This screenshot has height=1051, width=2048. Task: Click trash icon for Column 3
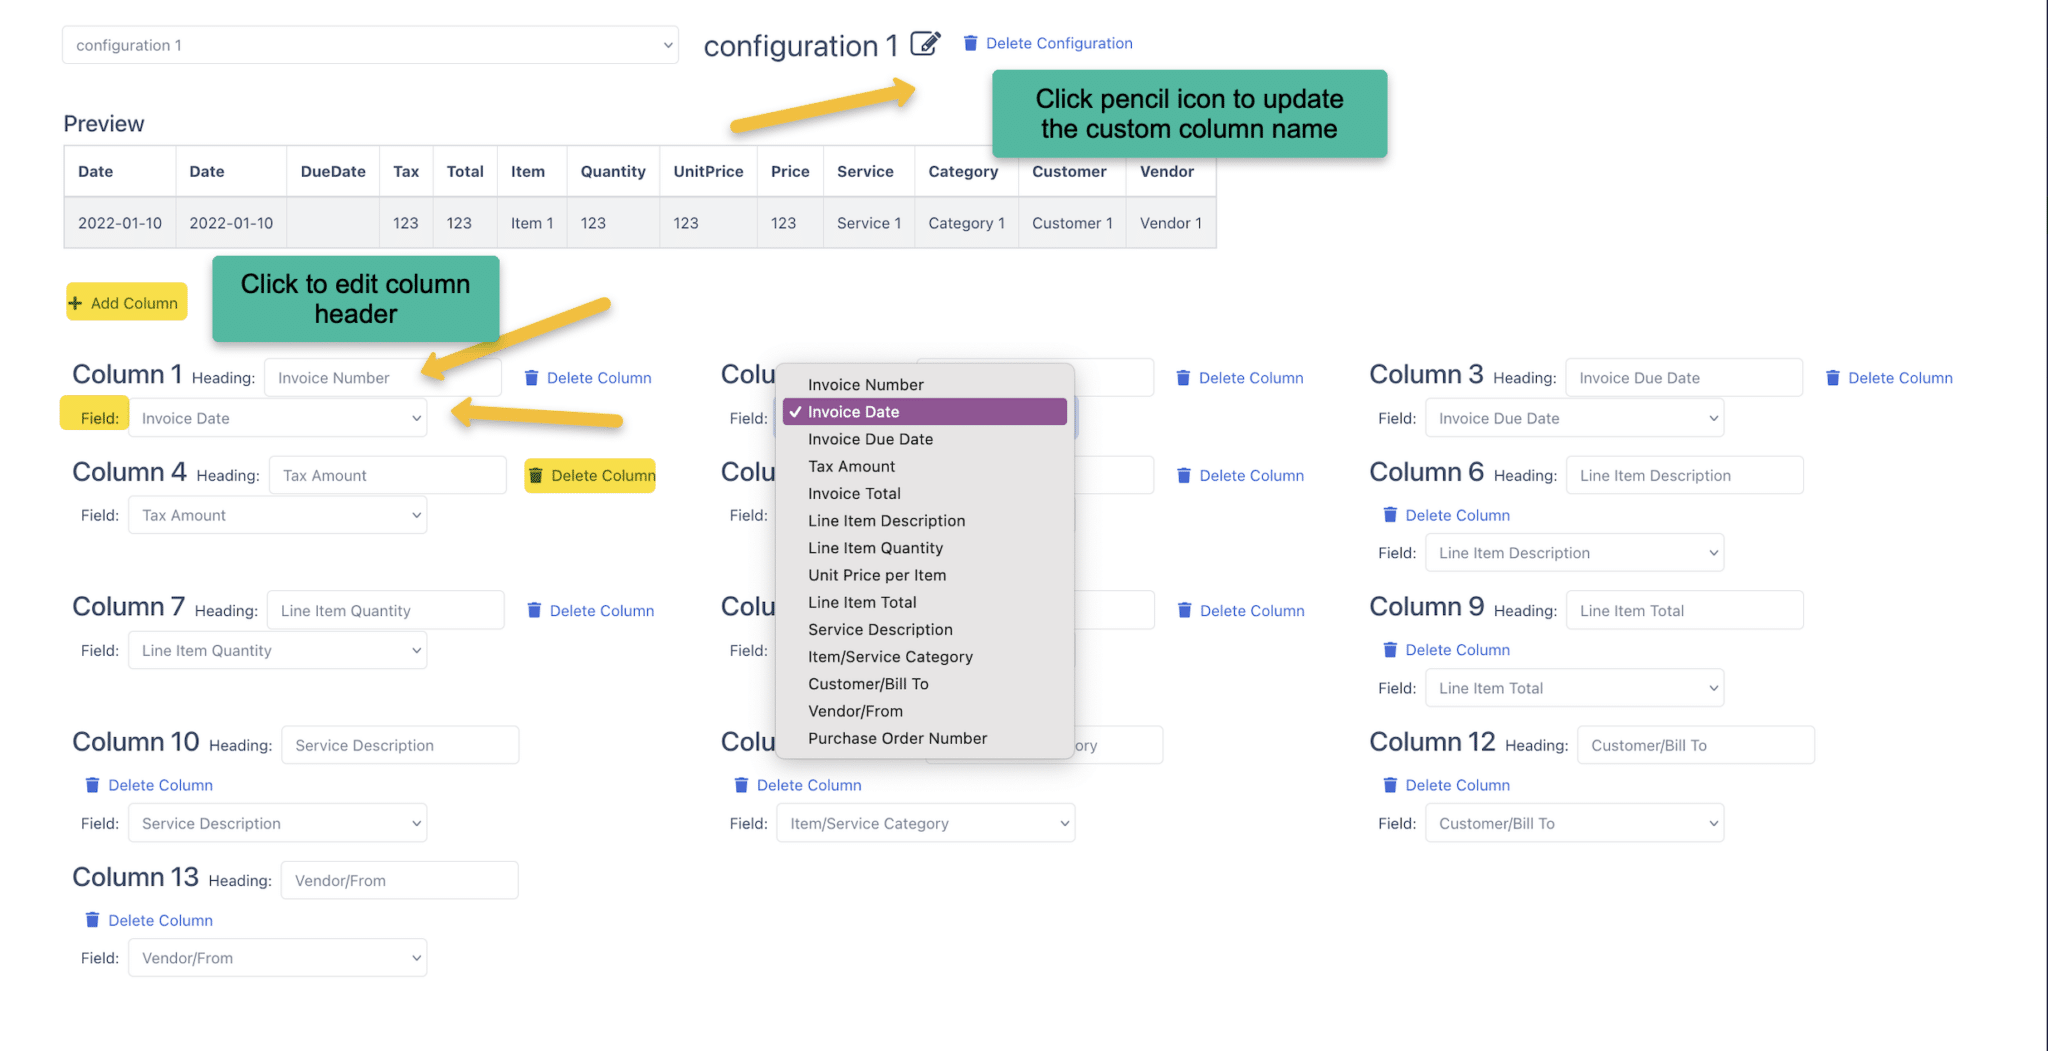click(x=1833, y=378)
